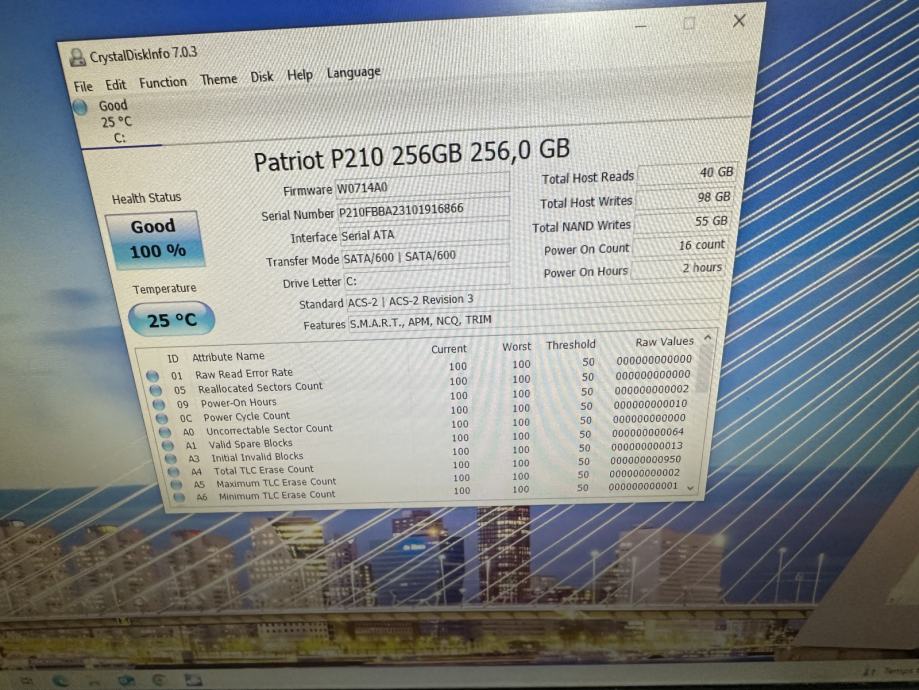Select the 'Power-On Hours' attribute text
The image size is (919, 690).
239,403
